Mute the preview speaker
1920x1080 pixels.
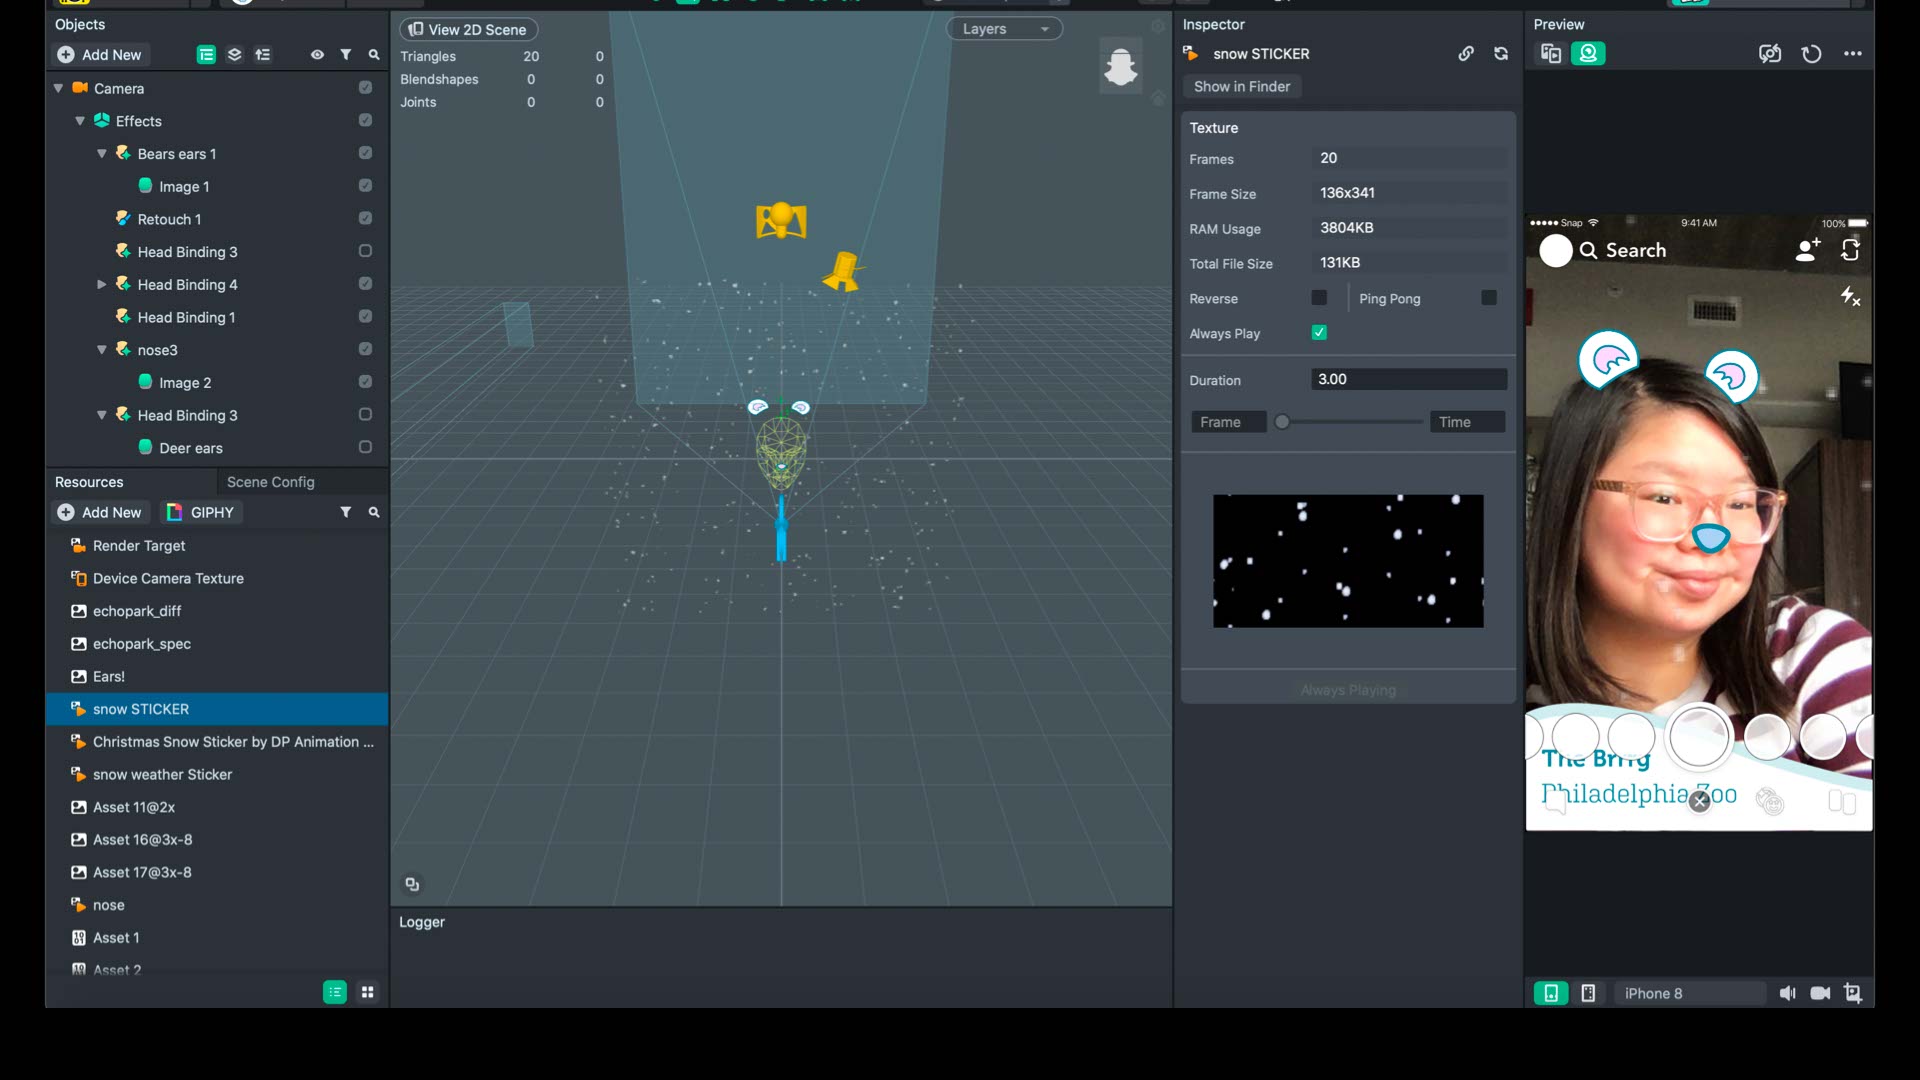point(1787,993)
